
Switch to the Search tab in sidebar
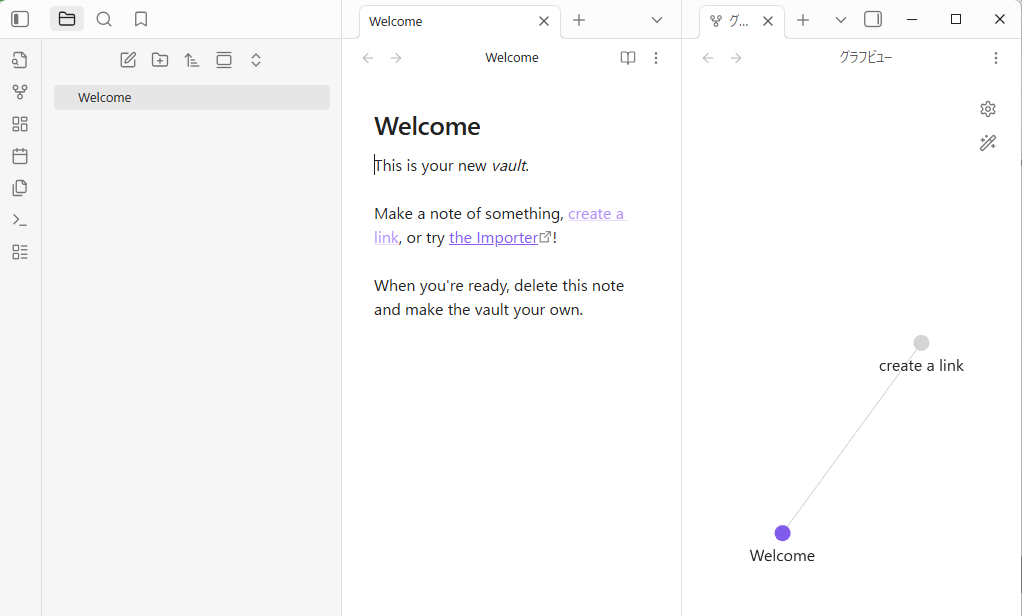point(104,19)
